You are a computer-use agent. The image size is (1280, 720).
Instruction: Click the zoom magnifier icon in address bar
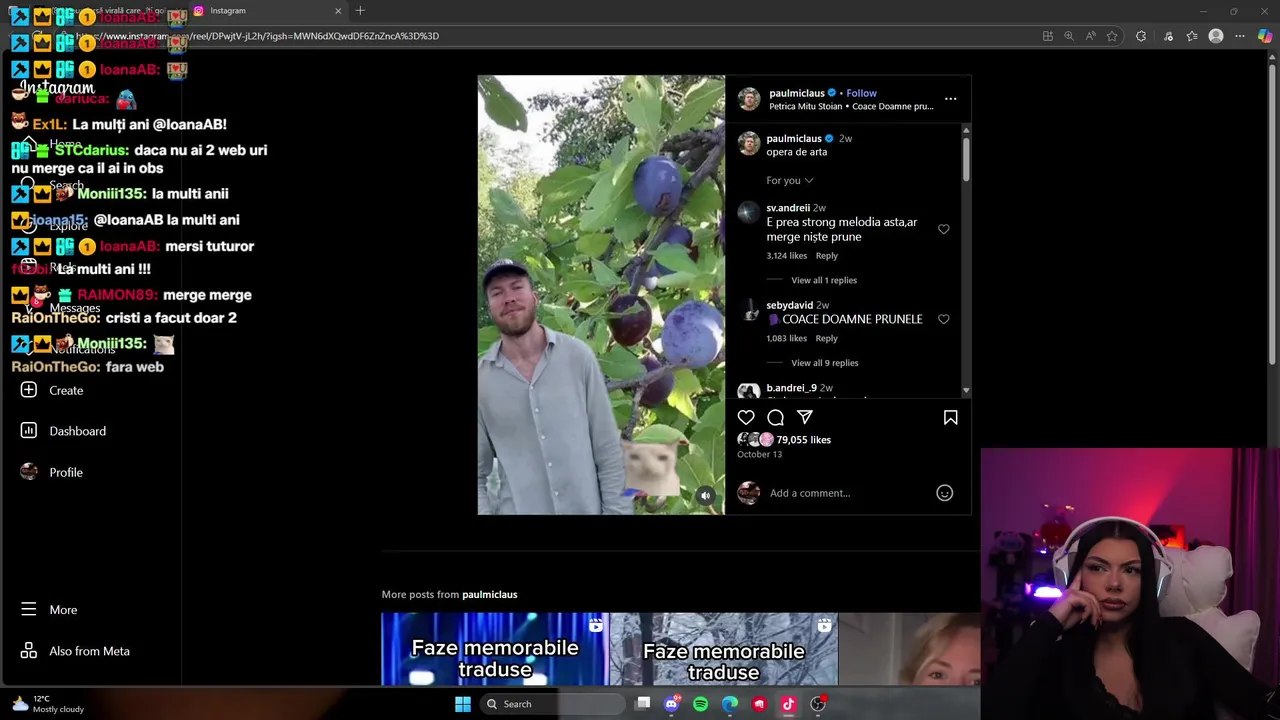click(1069, 36)
